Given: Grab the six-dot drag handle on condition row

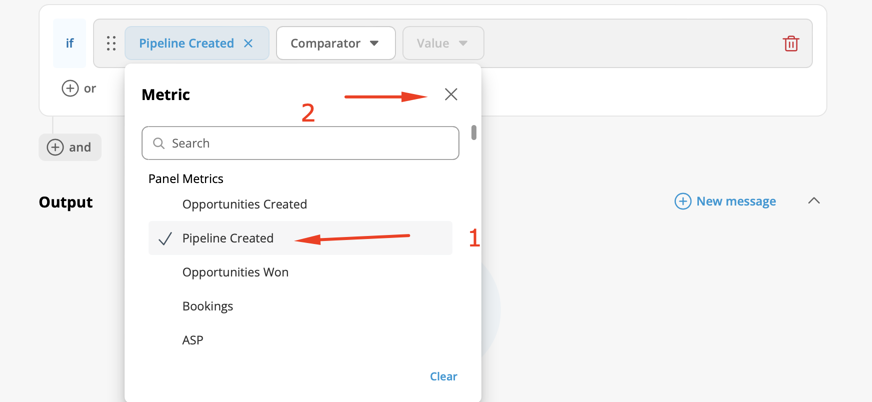Looking at the screenshot, I should [111, 43].
